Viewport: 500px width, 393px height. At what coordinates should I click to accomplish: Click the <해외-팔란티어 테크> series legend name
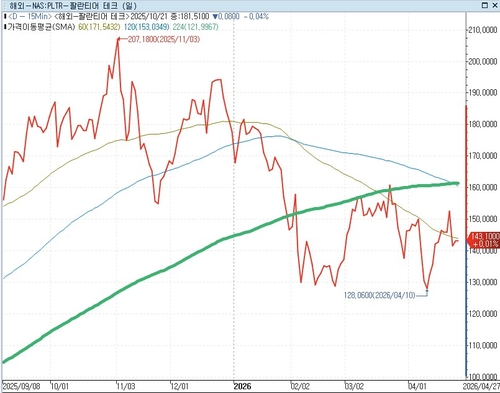point(91,17)
